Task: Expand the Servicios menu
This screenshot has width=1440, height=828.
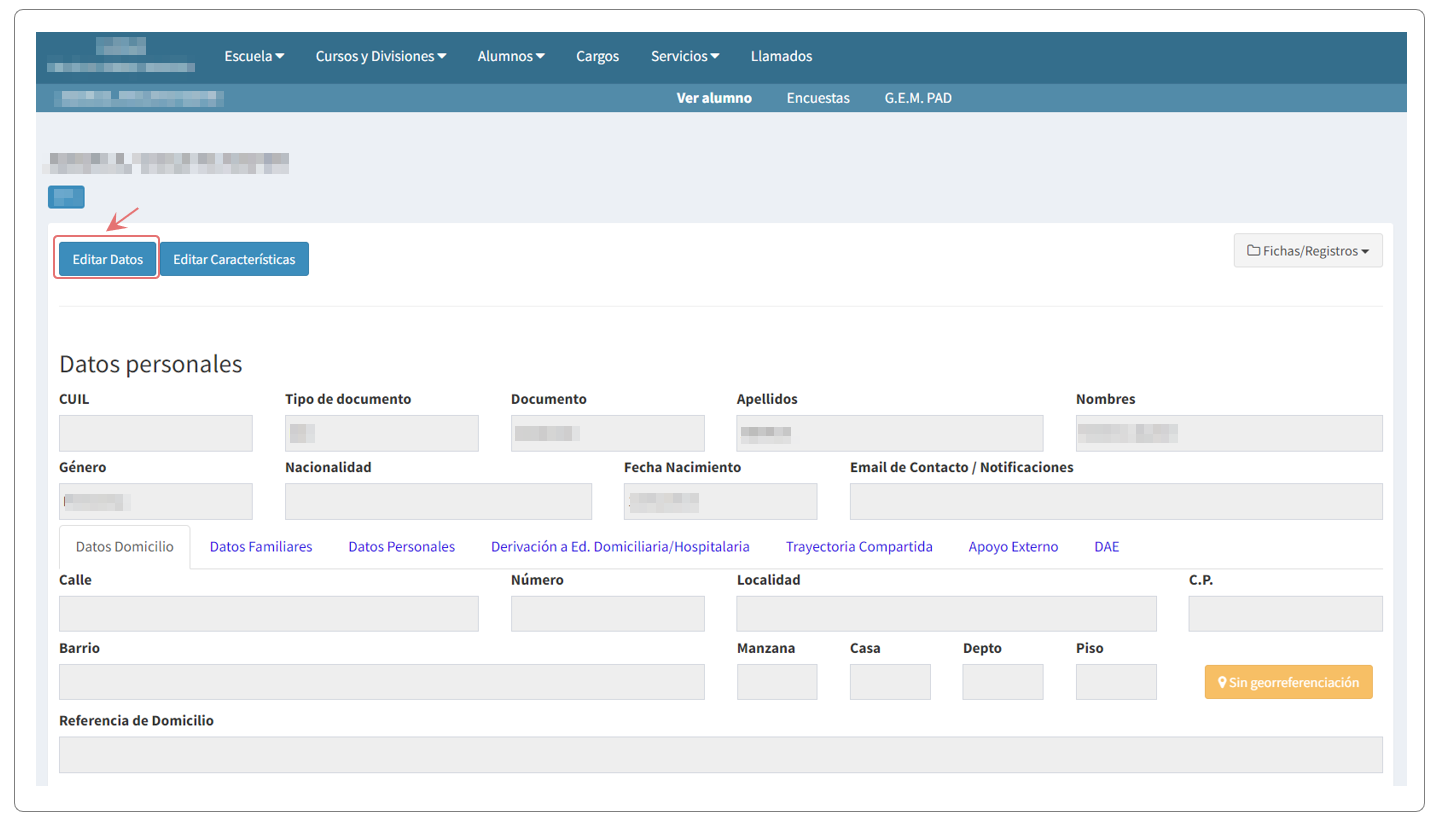Action: pos(685,56)
